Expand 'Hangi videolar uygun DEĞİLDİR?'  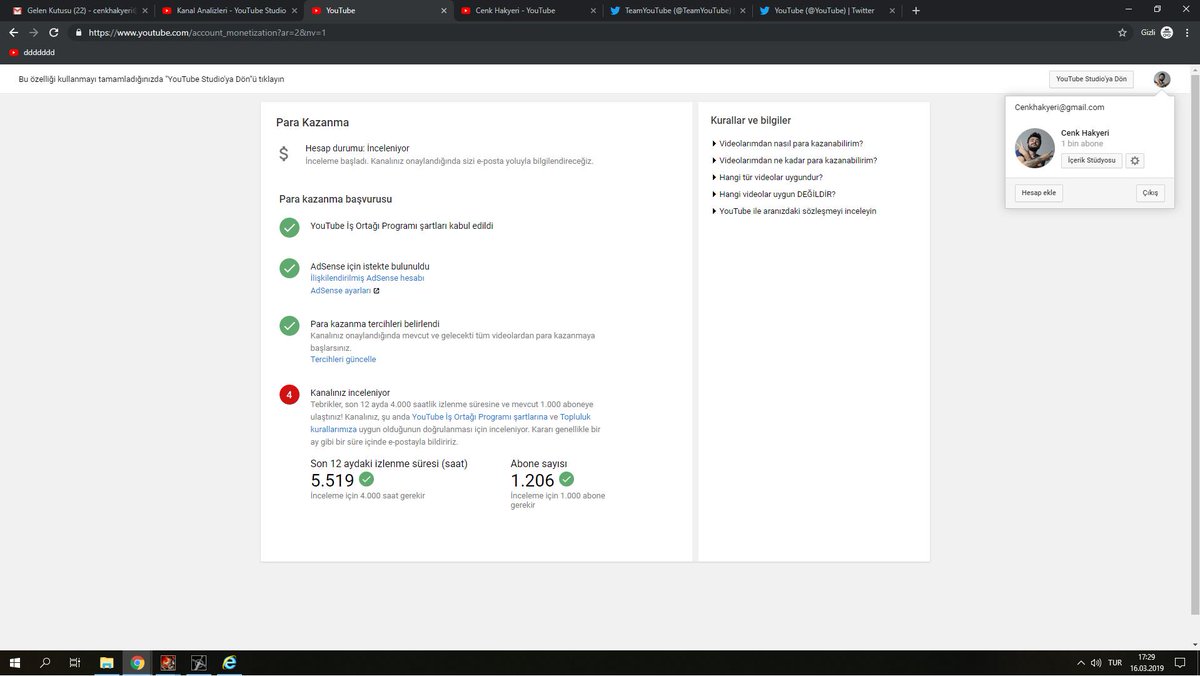point(773,194)
